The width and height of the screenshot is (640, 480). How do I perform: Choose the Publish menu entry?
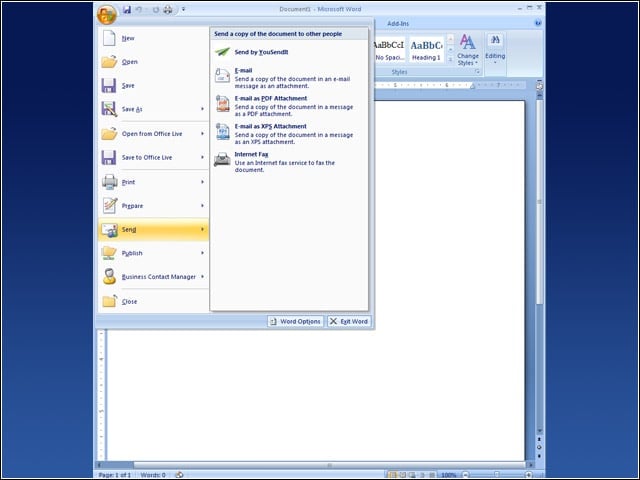click(x=153, y=253)
